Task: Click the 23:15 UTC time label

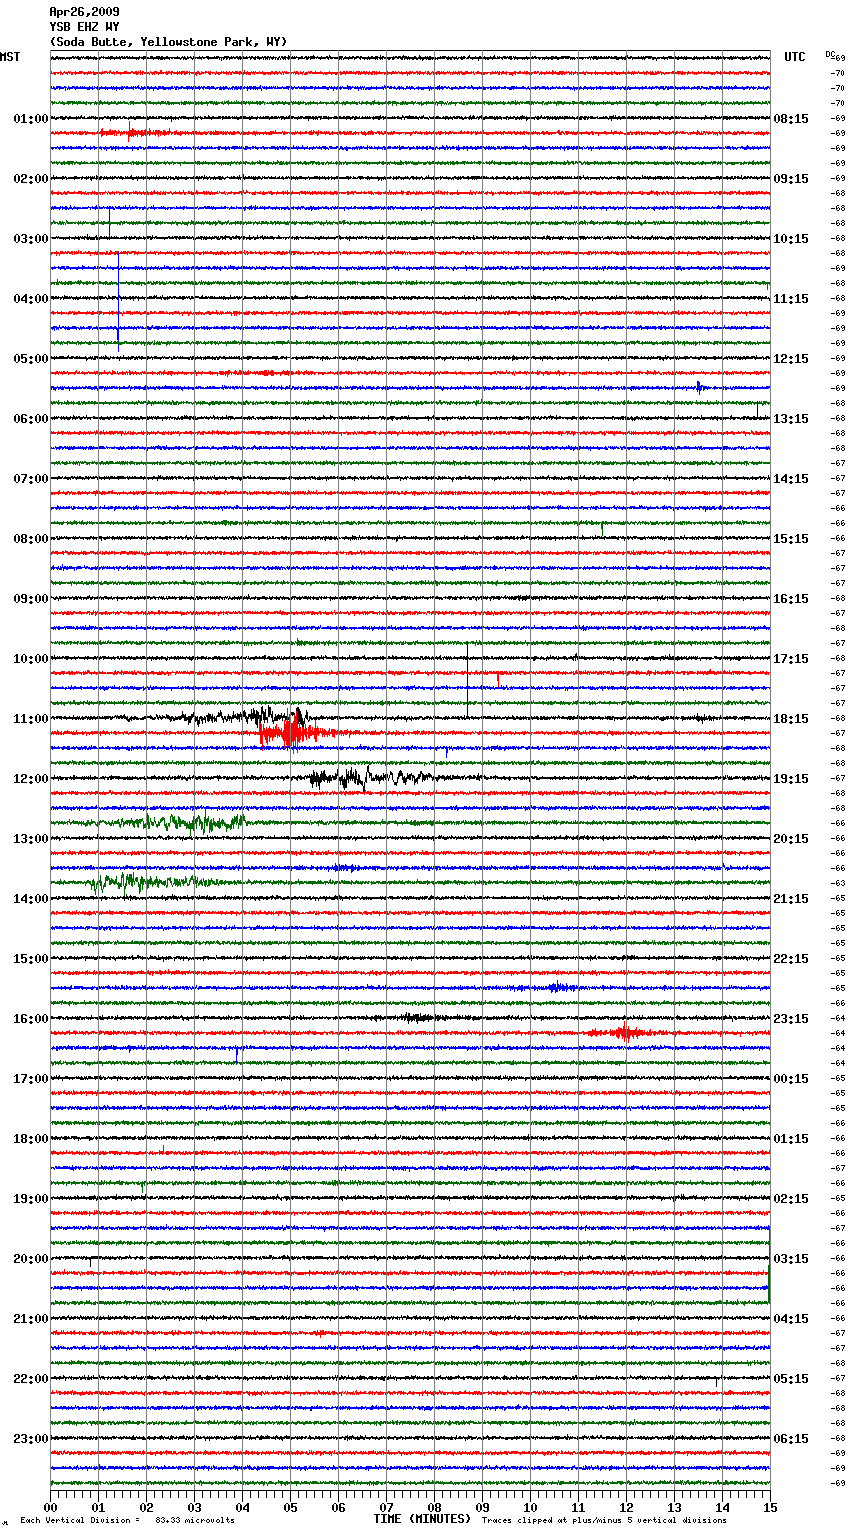Action: click(x=791, y=1019)
